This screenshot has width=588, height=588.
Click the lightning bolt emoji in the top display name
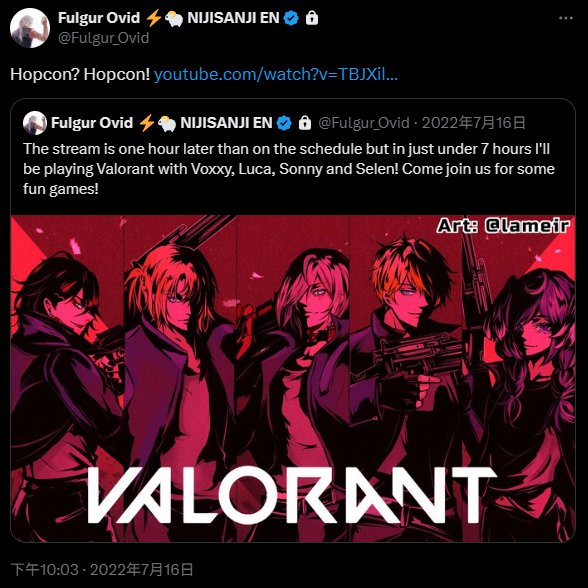(x=153, y=18)
